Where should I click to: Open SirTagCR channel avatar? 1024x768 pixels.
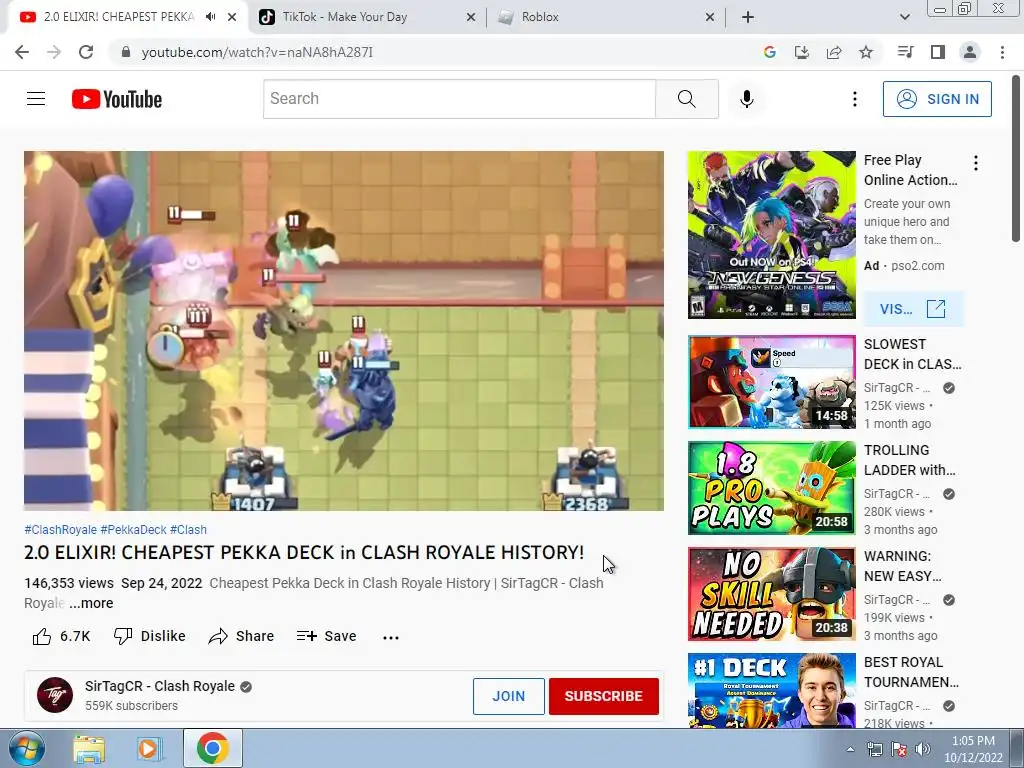point(55,695)
